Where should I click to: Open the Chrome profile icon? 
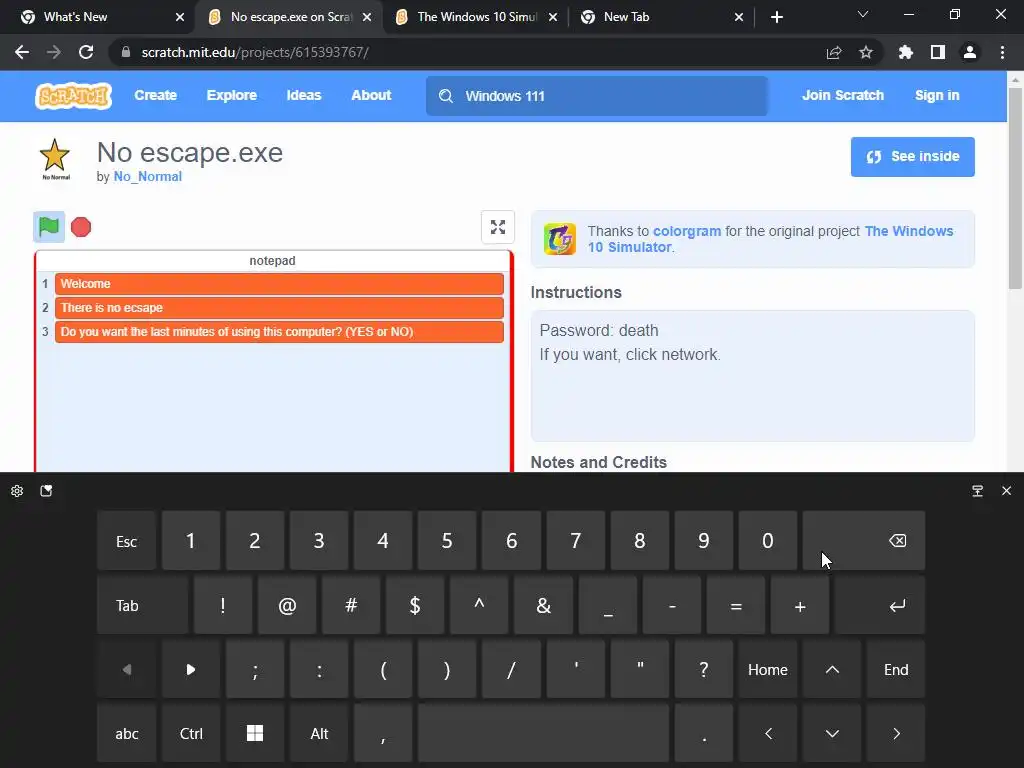[970, 52]
